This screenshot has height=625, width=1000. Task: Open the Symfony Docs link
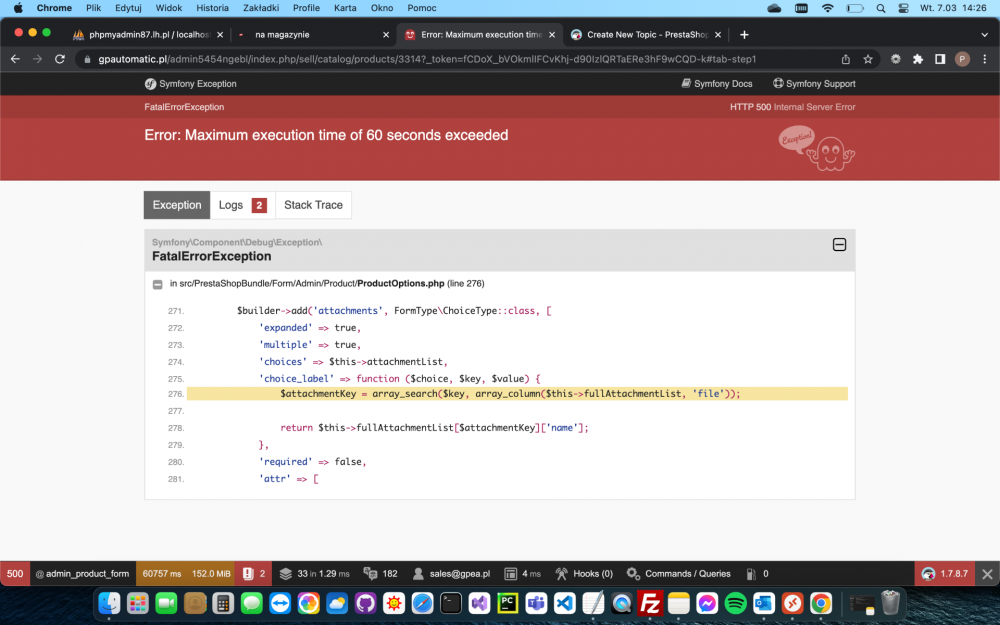click(x=717, y=84)
